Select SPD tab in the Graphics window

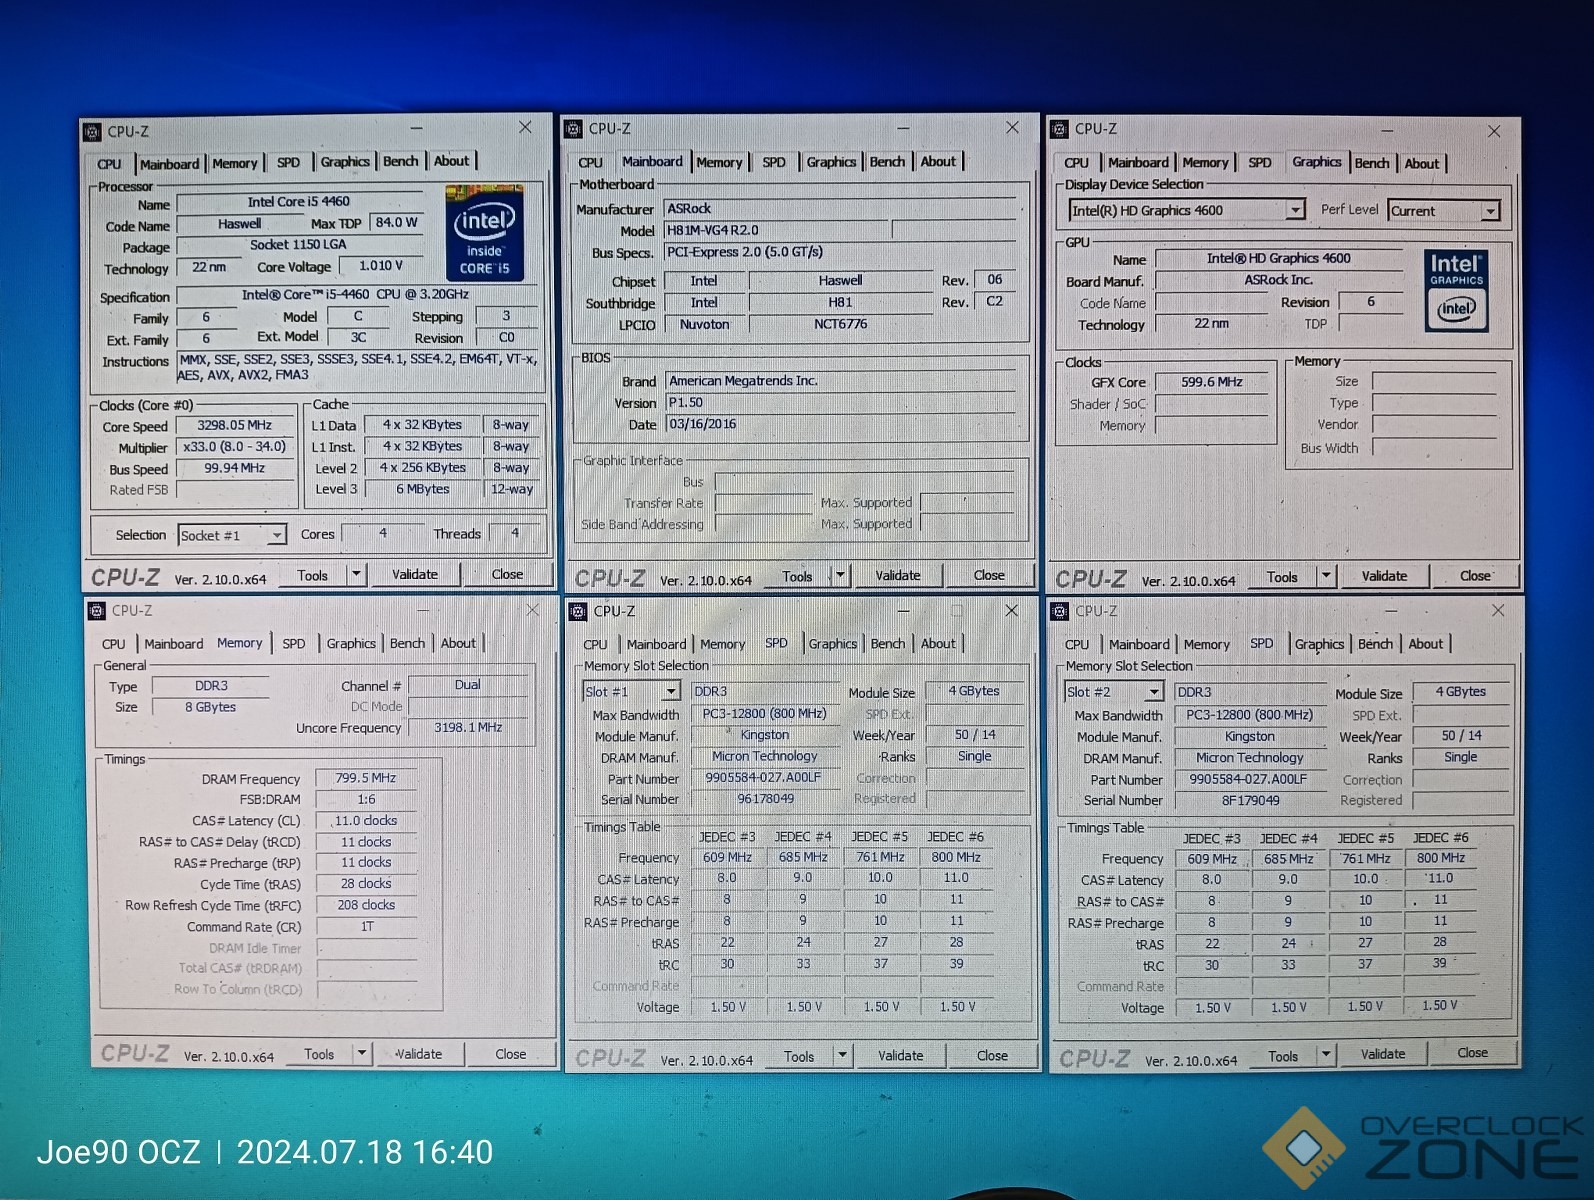(1260, 162)
